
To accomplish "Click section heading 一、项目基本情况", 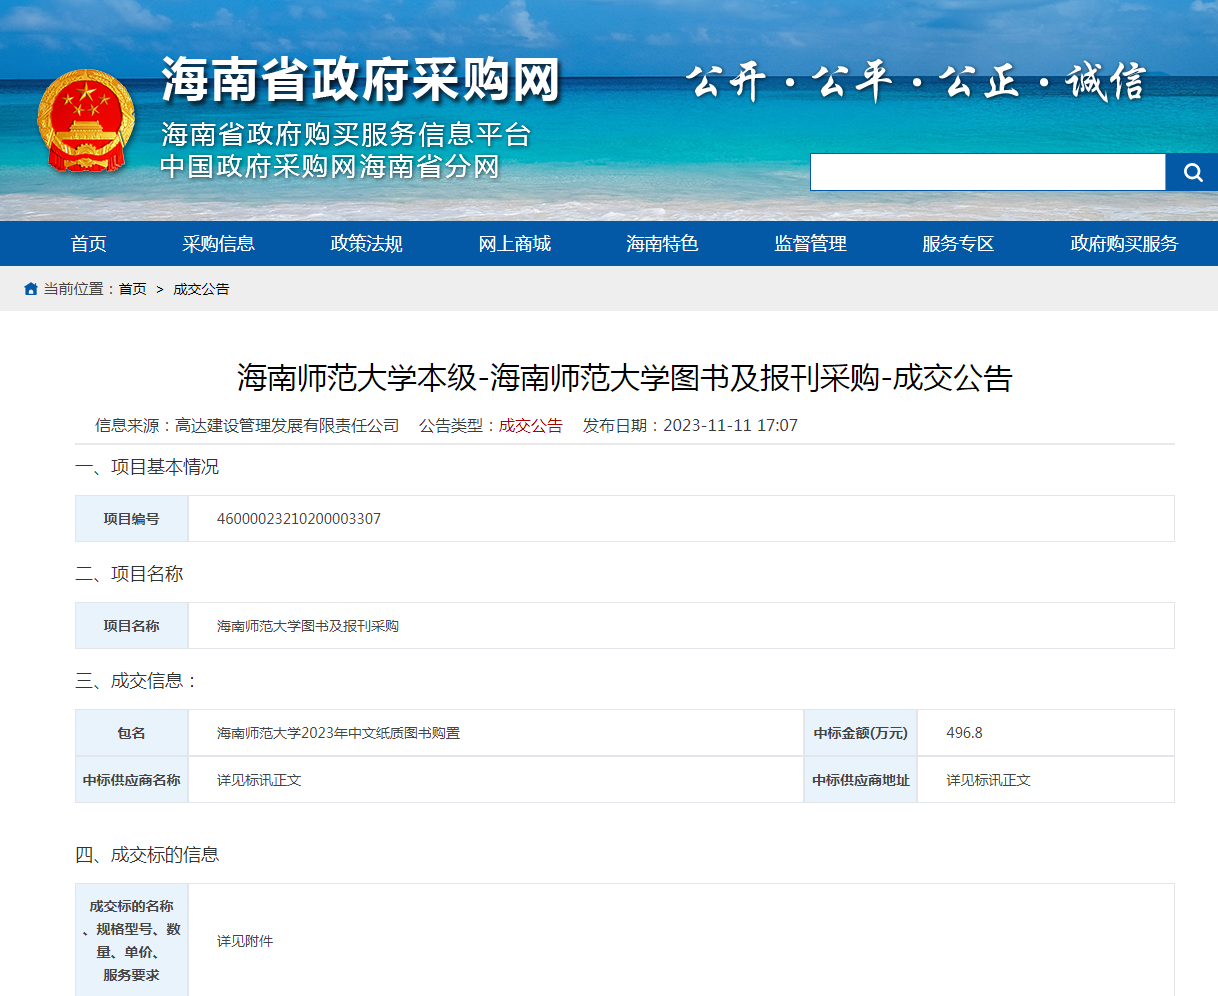I will [147, 467].
